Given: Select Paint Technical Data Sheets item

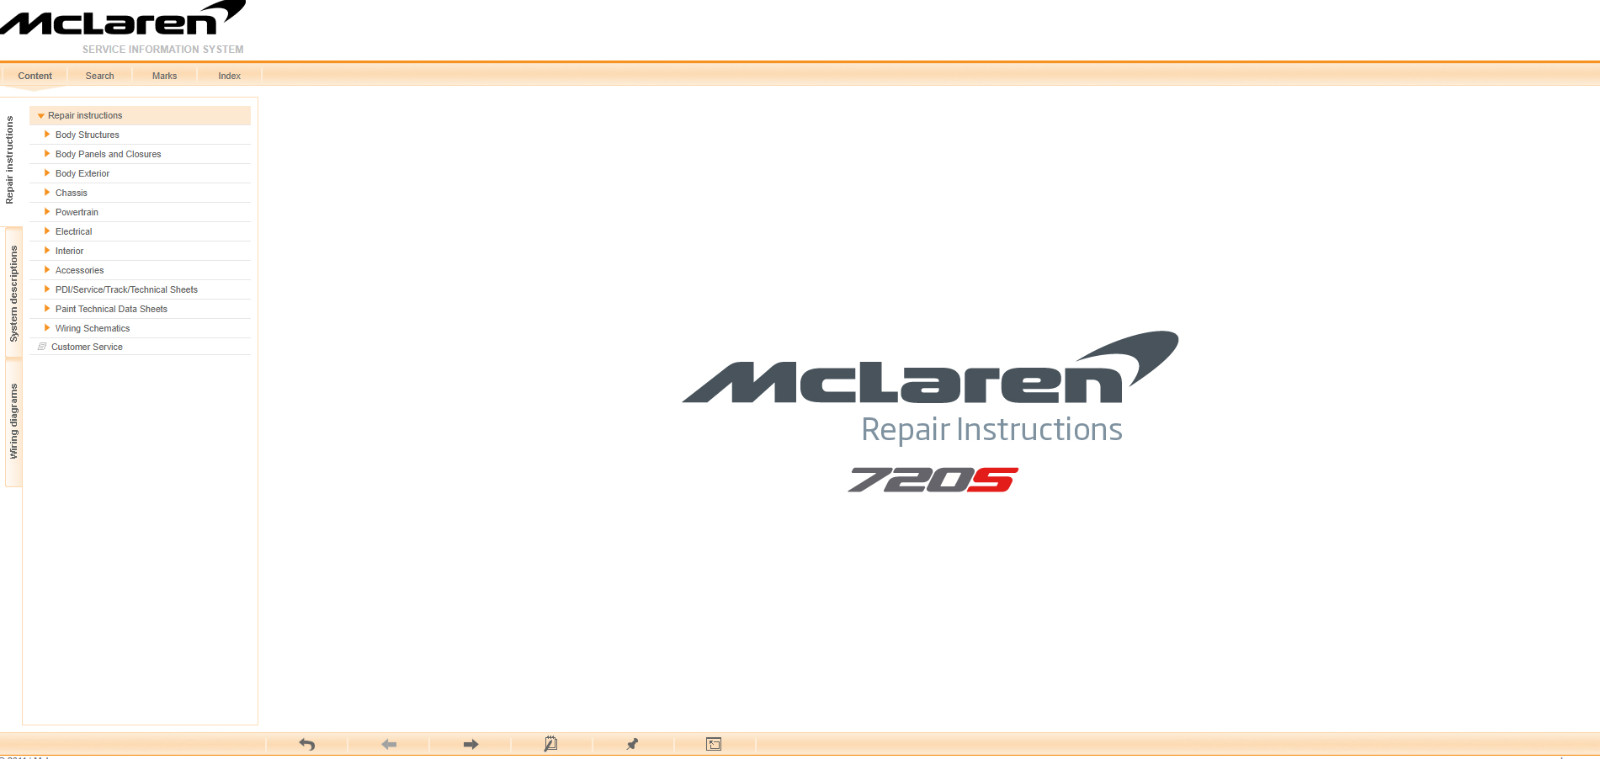Looking at the screenshot, I should point(111,309).
